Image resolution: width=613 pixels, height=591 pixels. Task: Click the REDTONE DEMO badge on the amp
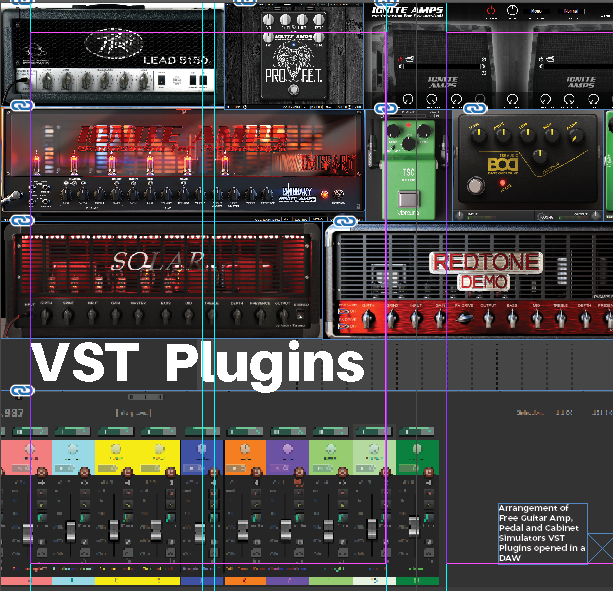(x=486, y=271)
